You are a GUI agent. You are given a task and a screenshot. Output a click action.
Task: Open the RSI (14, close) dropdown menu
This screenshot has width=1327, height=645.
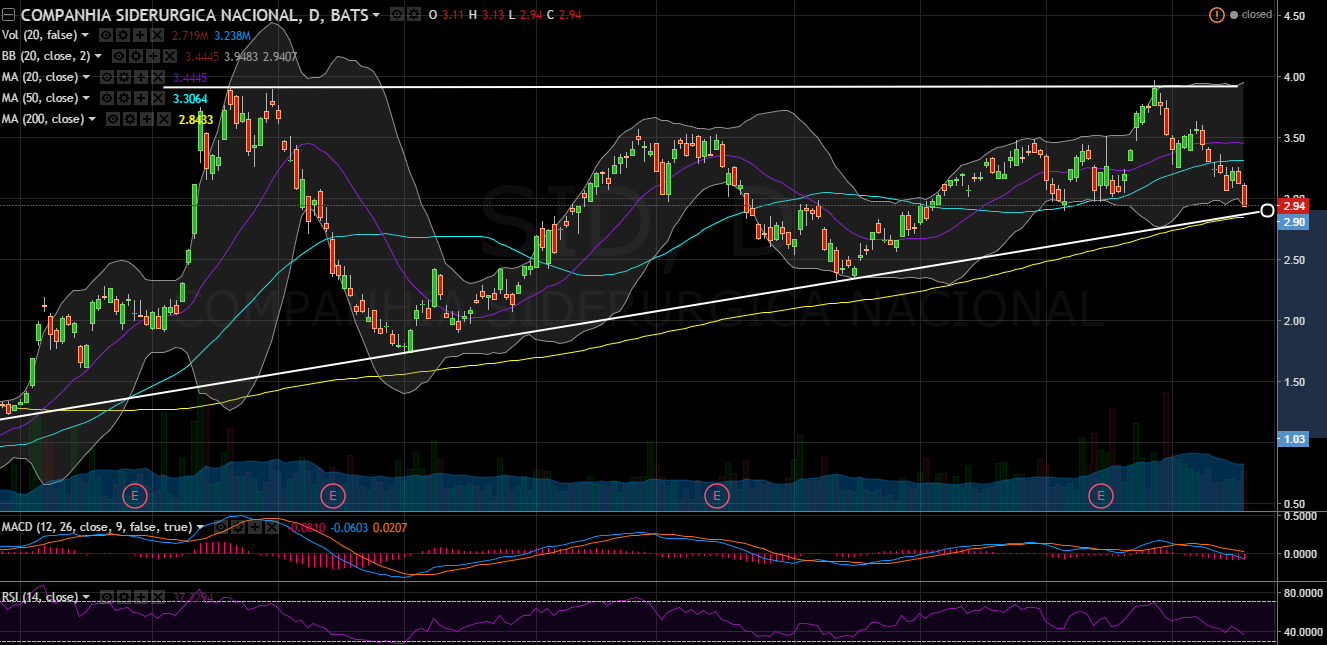coord(85,598)
